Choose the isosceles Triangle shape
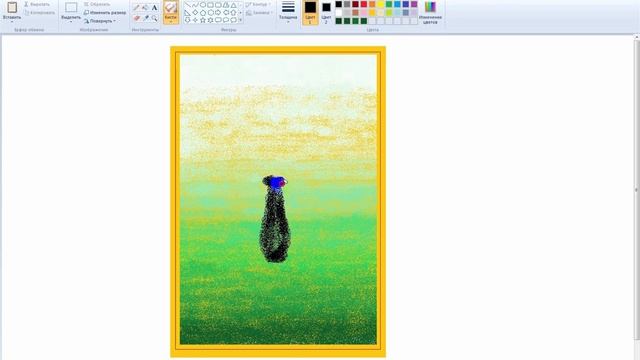640x360 pixels. pyautogui.click(x=233, y=4)
